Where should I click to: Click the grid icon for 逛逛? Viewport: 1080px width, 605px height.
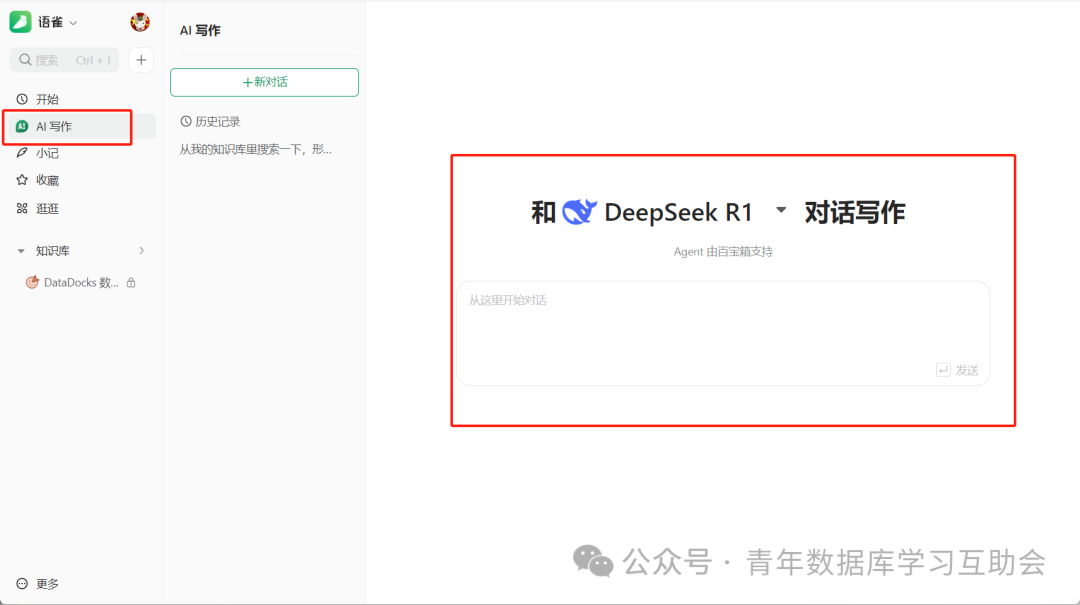(22, 208)
